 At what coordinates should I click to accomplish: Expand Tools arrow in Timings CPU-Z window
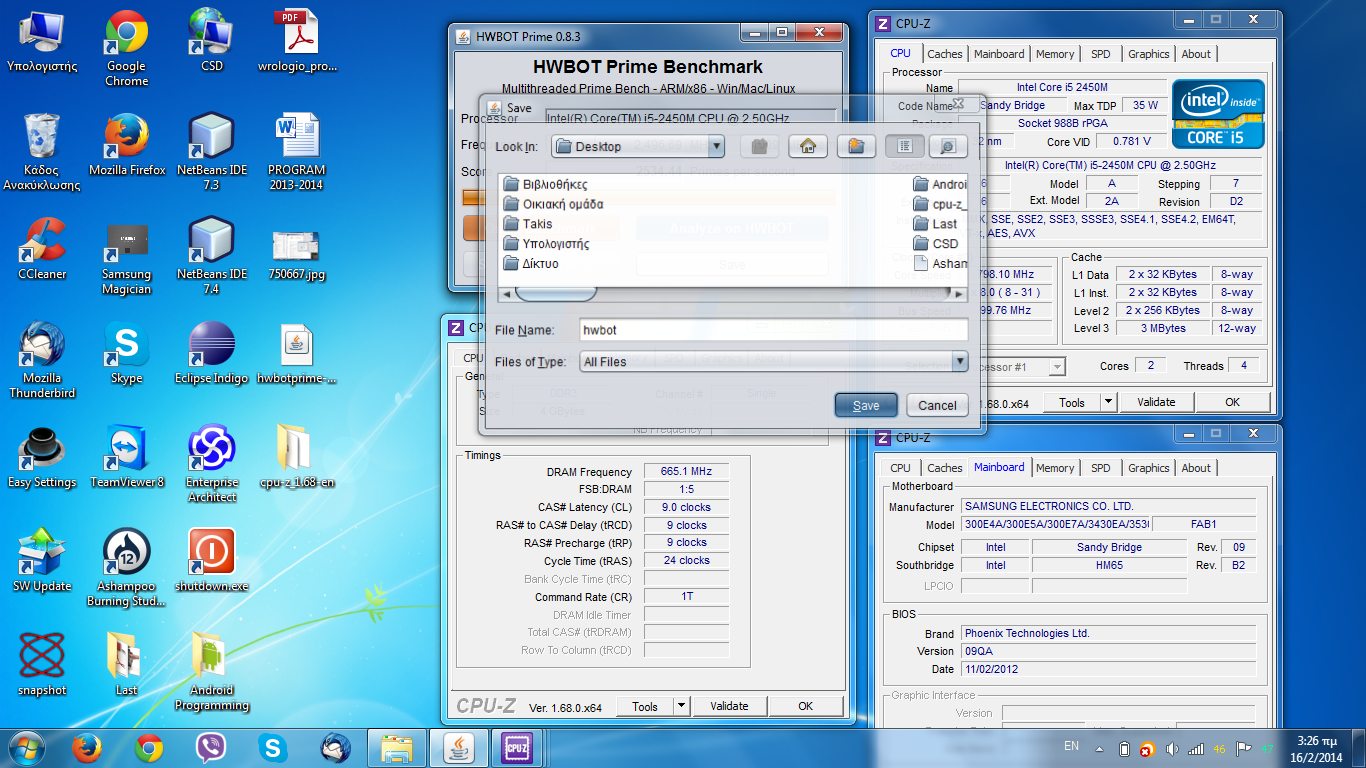[682, 706]
